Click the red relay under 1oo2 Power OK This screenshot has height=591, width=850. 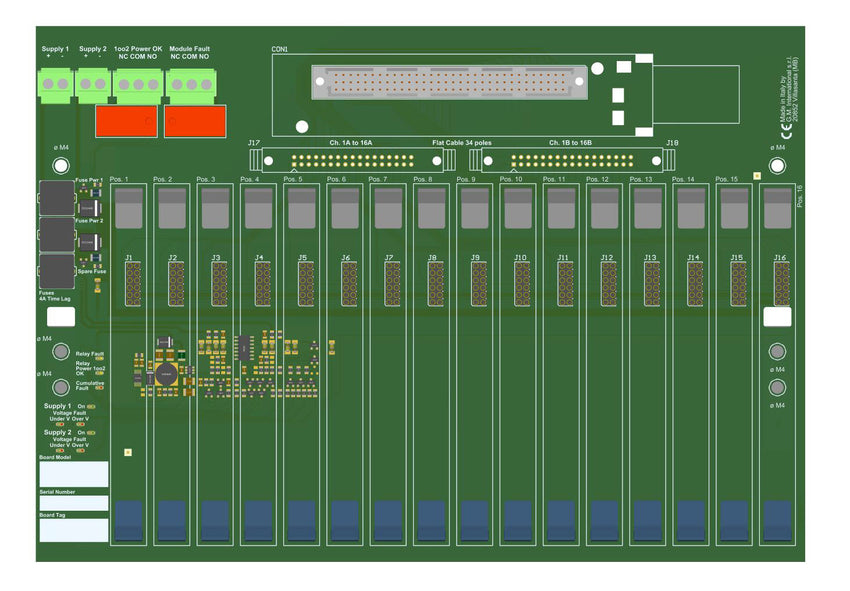pos(126,121)
